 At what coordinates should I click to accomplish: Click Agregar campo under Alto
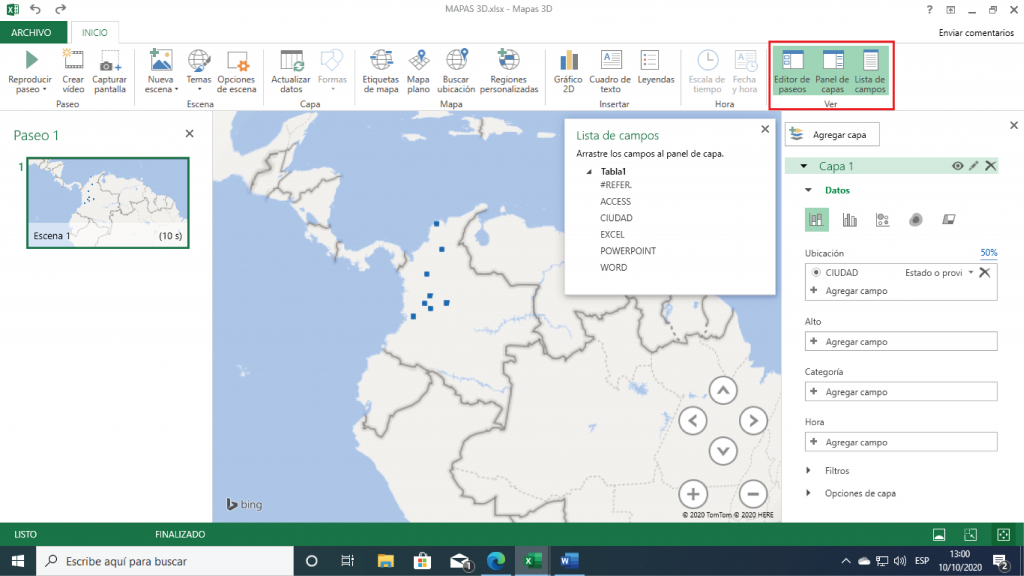tap(901, 342)
